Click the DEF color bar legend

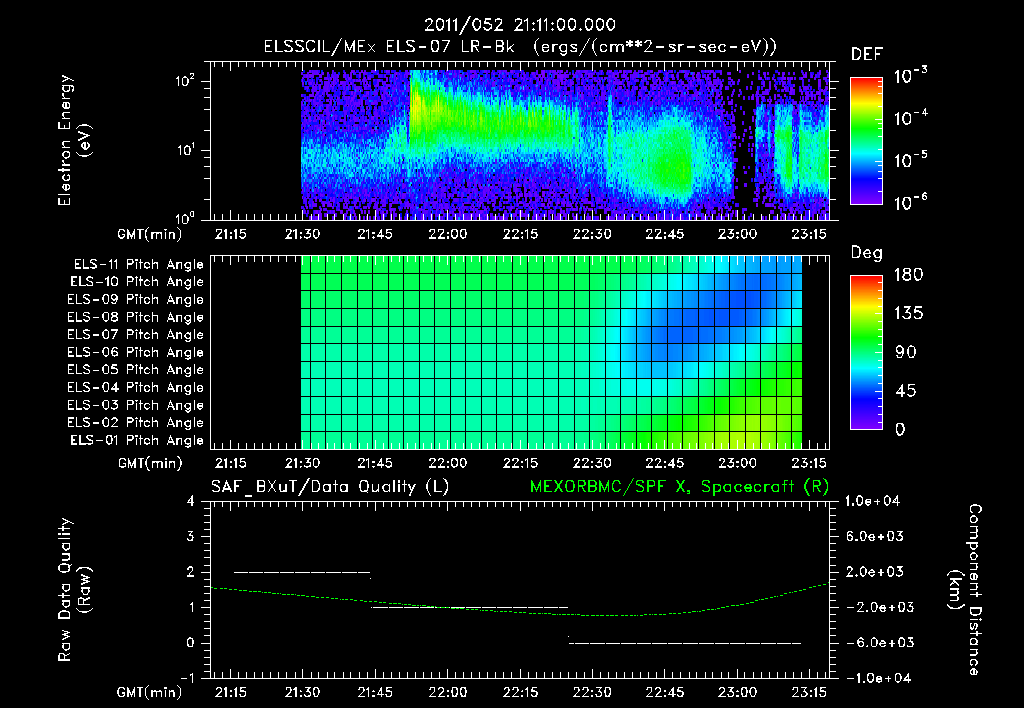click(x=866, y=141)
